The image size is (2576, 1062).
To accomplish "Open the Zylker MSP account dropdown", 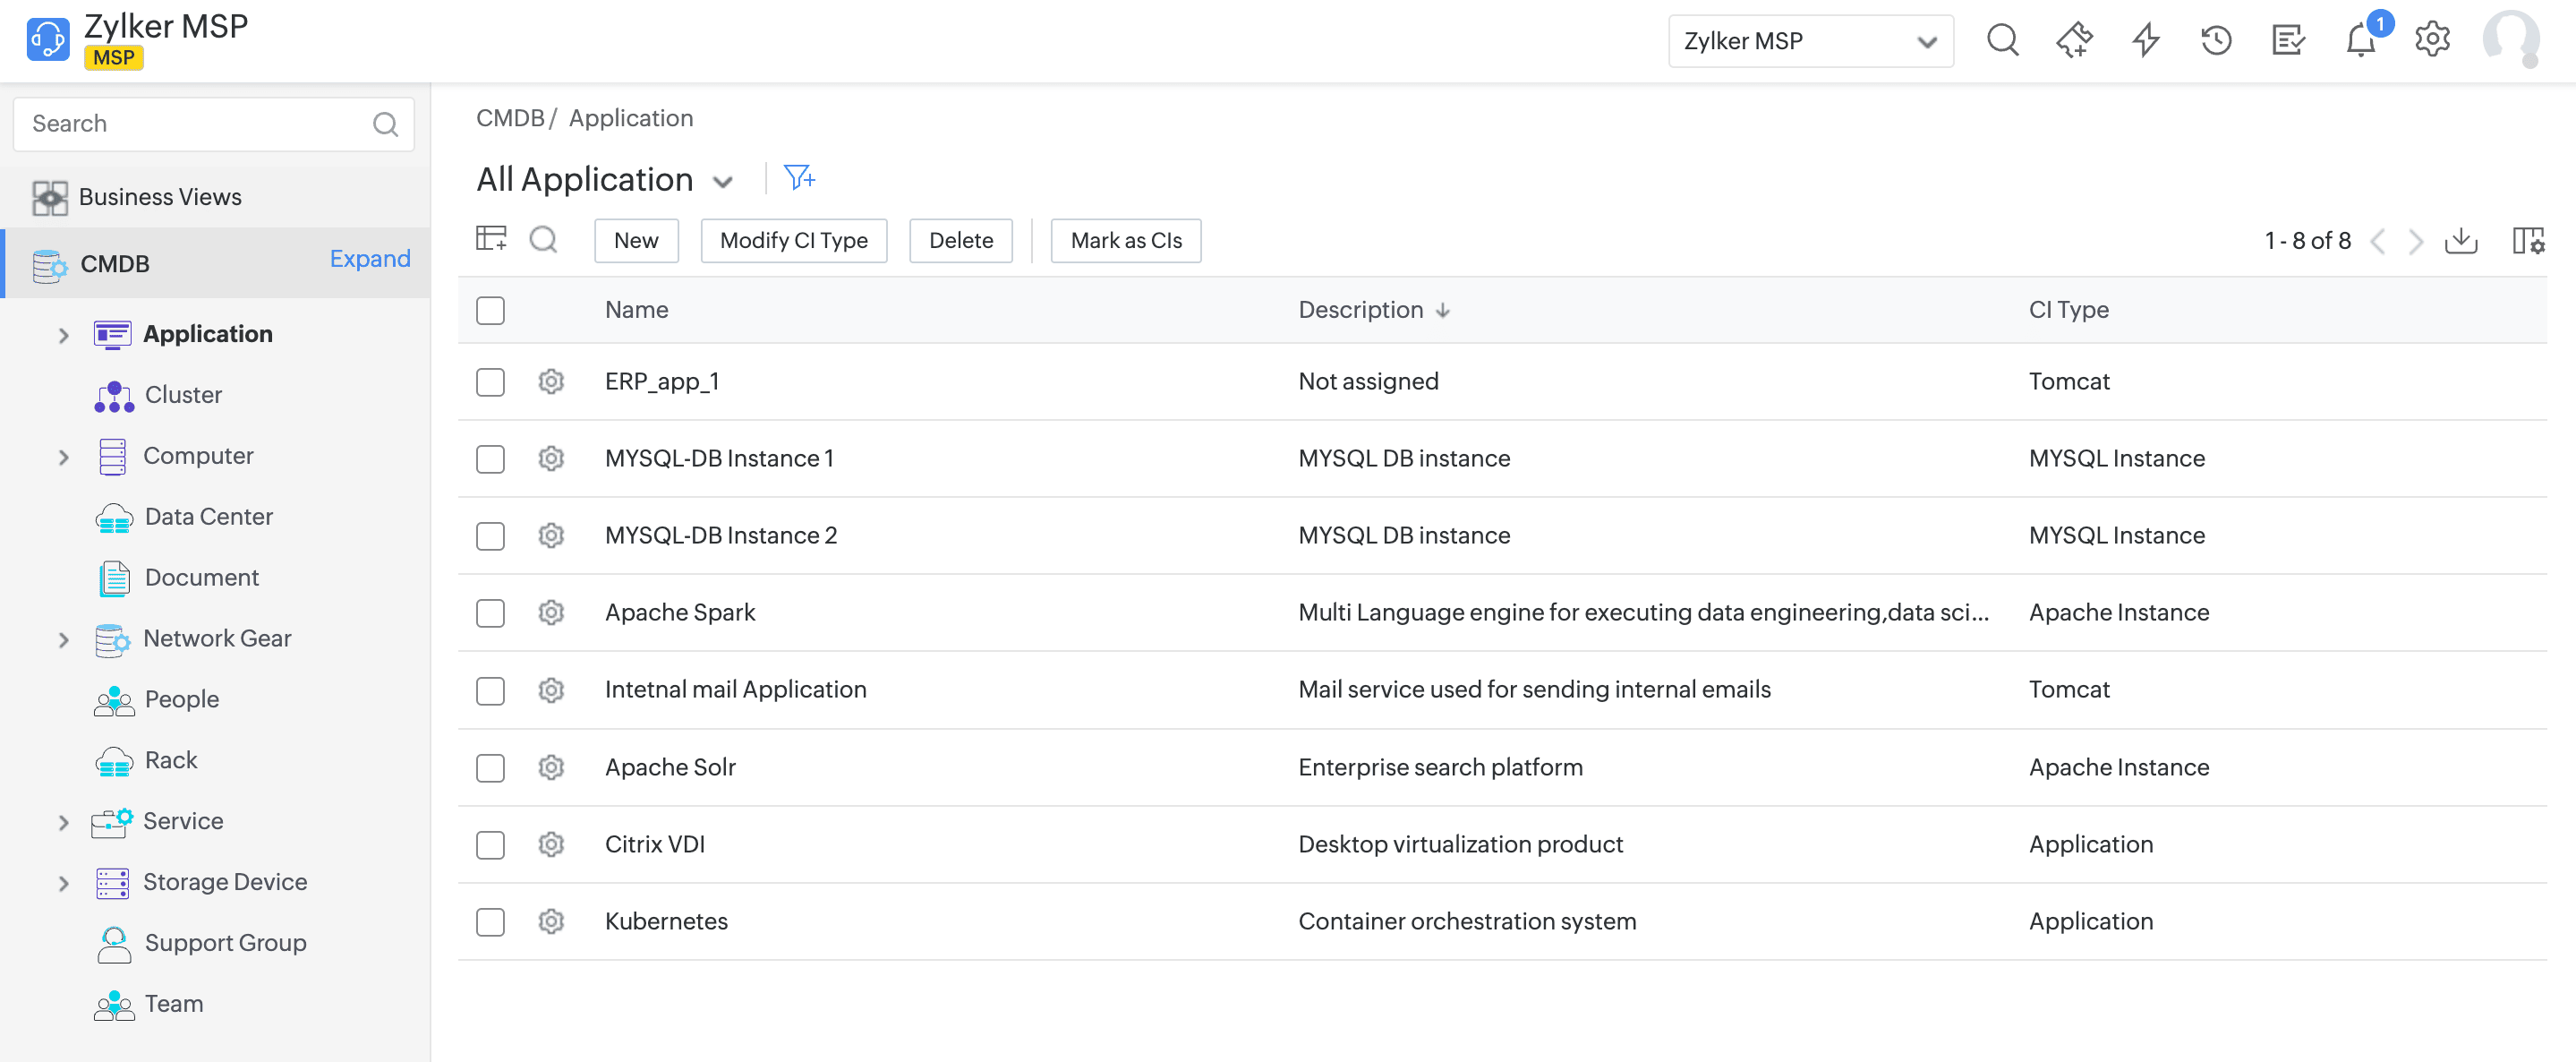I will click(x=1810, y=41).
